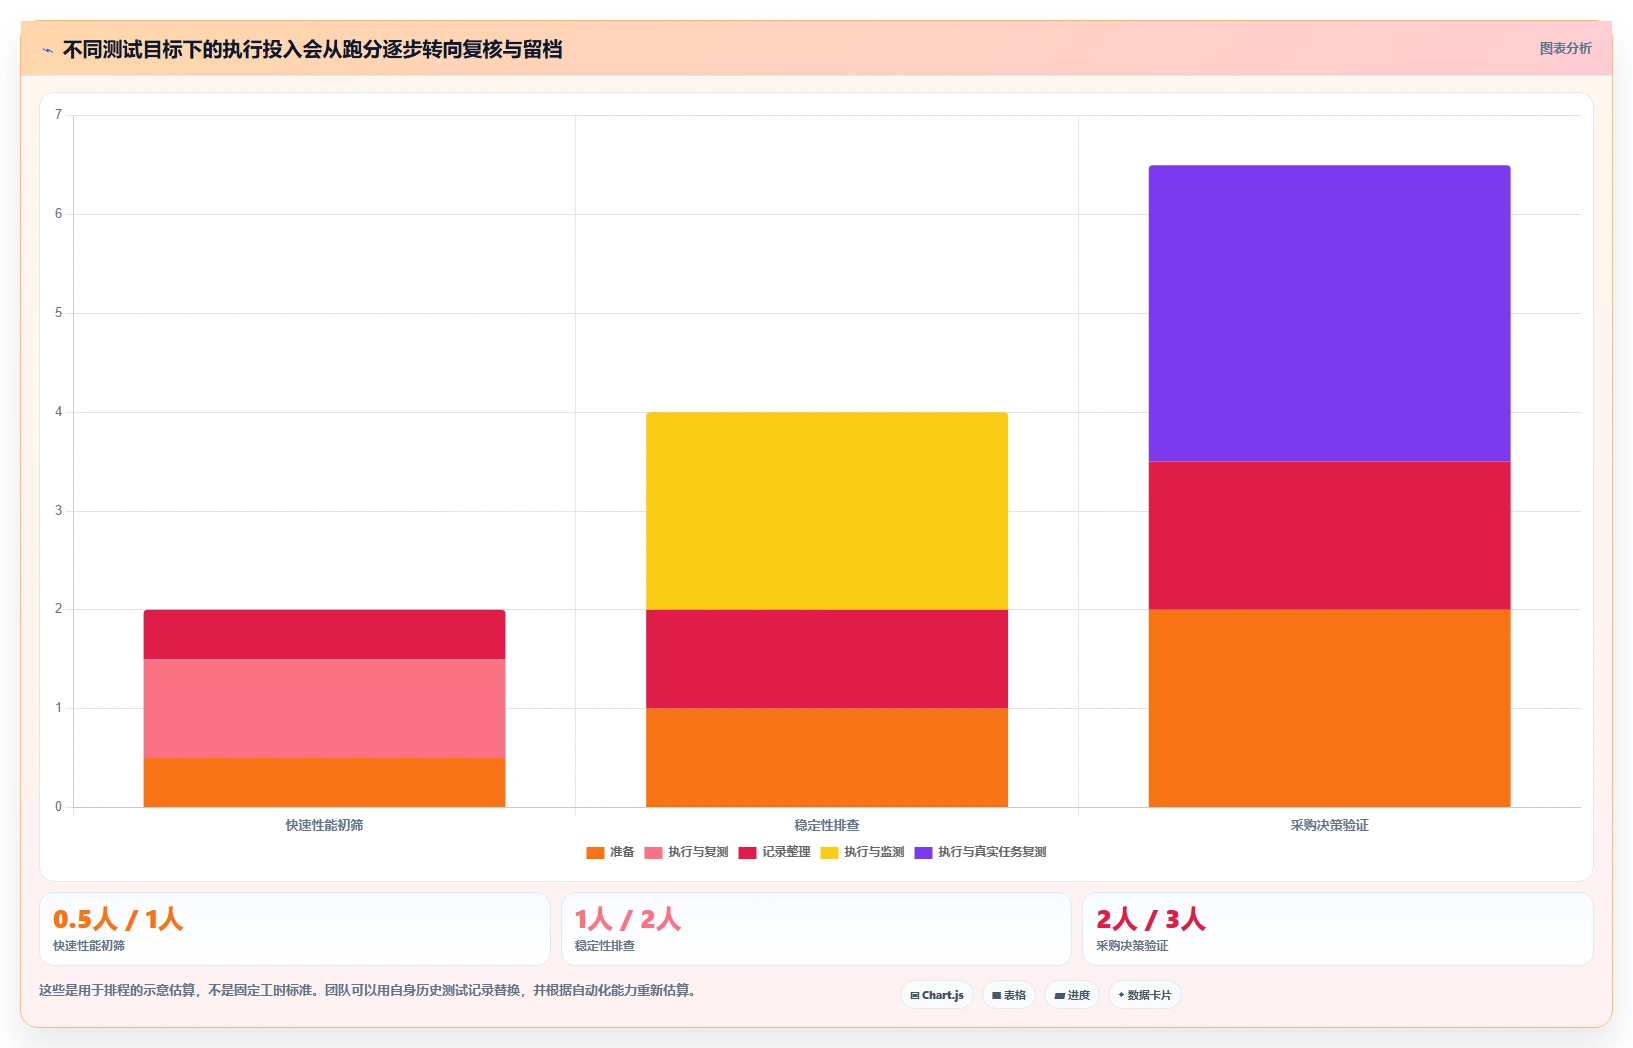Select the red 记录整理 segment of 快速性能初筛 bar
Screen dimensions: 1633x1048
pos(324,634)
